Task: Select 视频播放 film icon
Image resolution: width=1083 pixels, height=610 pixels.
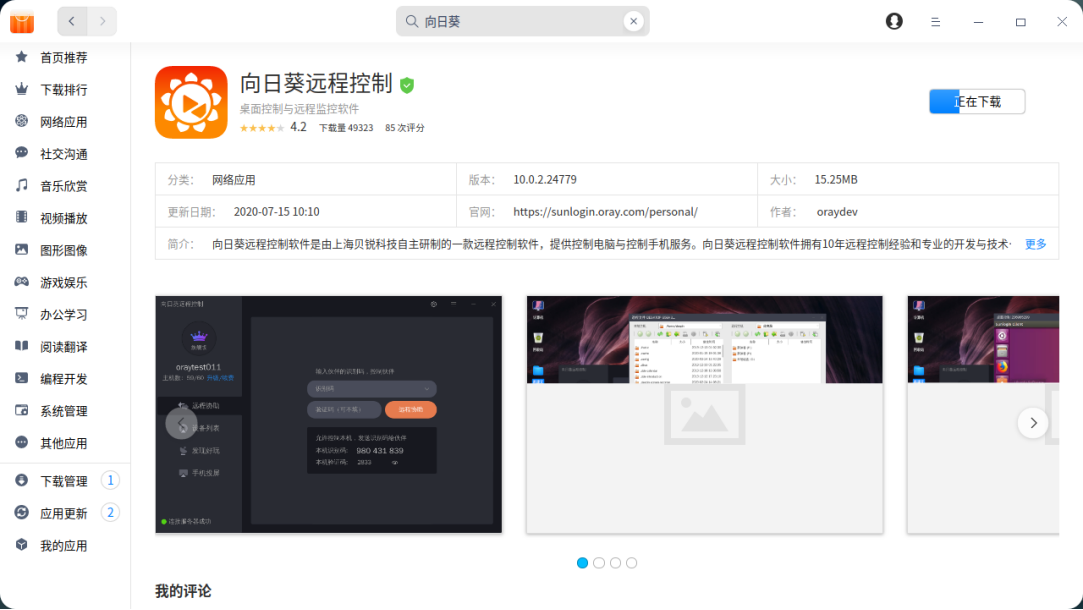Action: [21, 217]
